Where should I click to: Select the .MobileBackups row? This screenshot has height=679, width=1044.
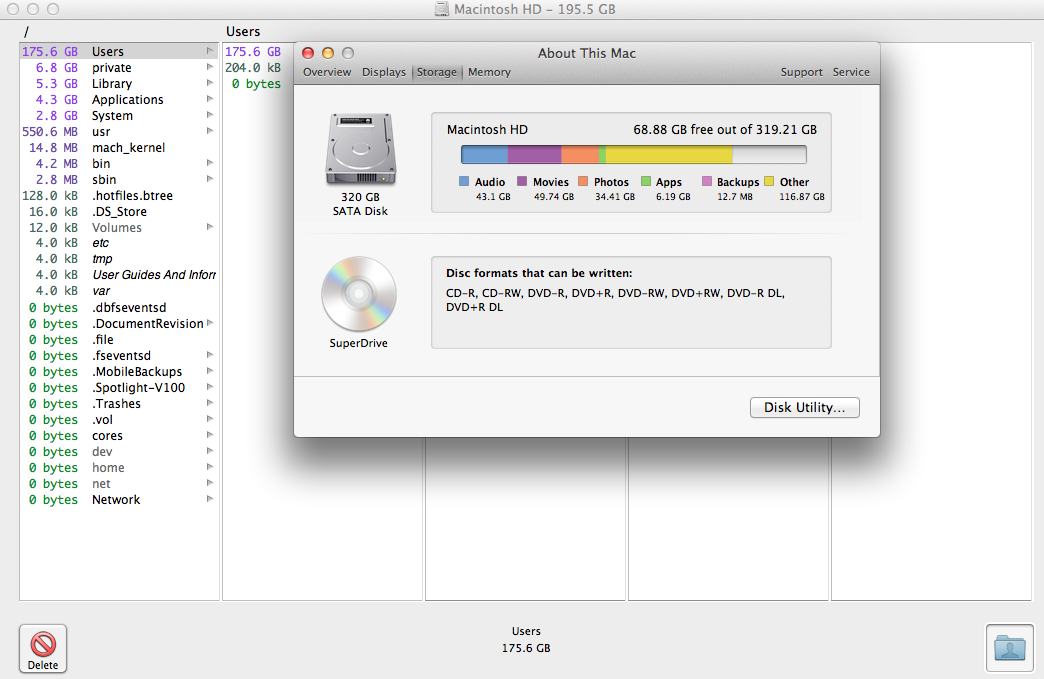coord(119,371)
